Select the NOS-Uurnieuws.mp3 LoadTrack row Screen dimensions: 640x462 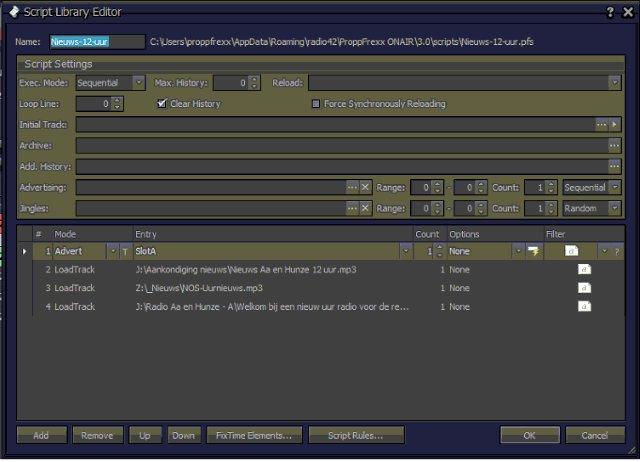(190, 288)
